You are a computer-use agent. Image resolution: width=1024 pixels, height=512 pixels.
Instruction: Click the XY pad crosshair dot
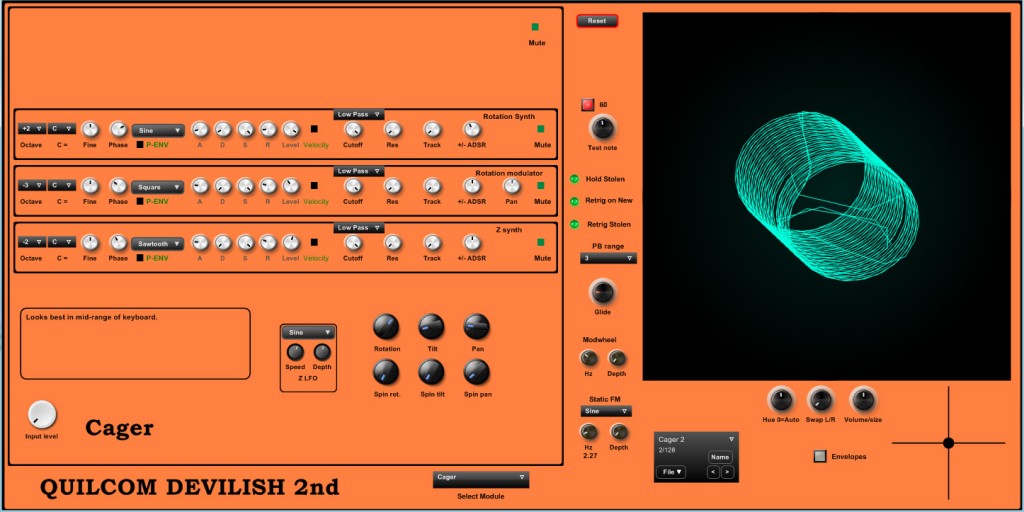948,442
